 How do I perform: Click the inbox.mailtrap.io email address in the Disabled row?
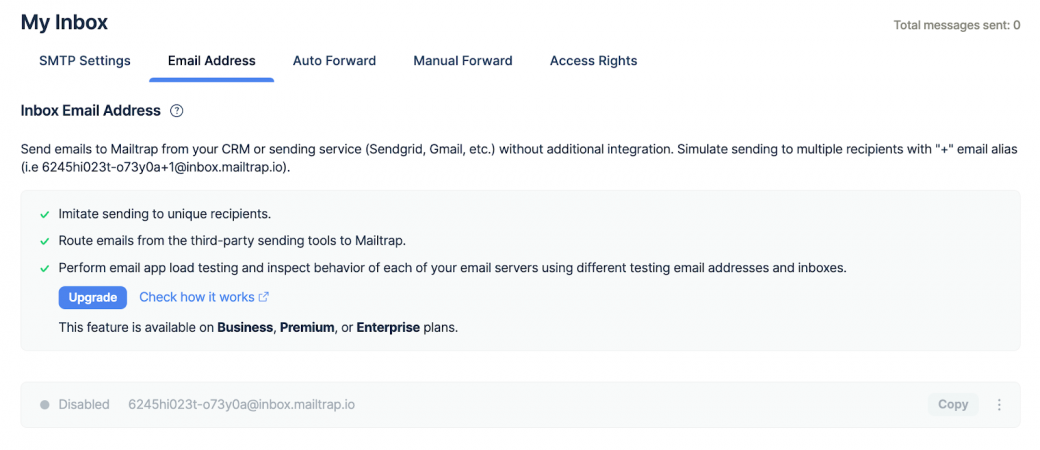coord(241,405)
